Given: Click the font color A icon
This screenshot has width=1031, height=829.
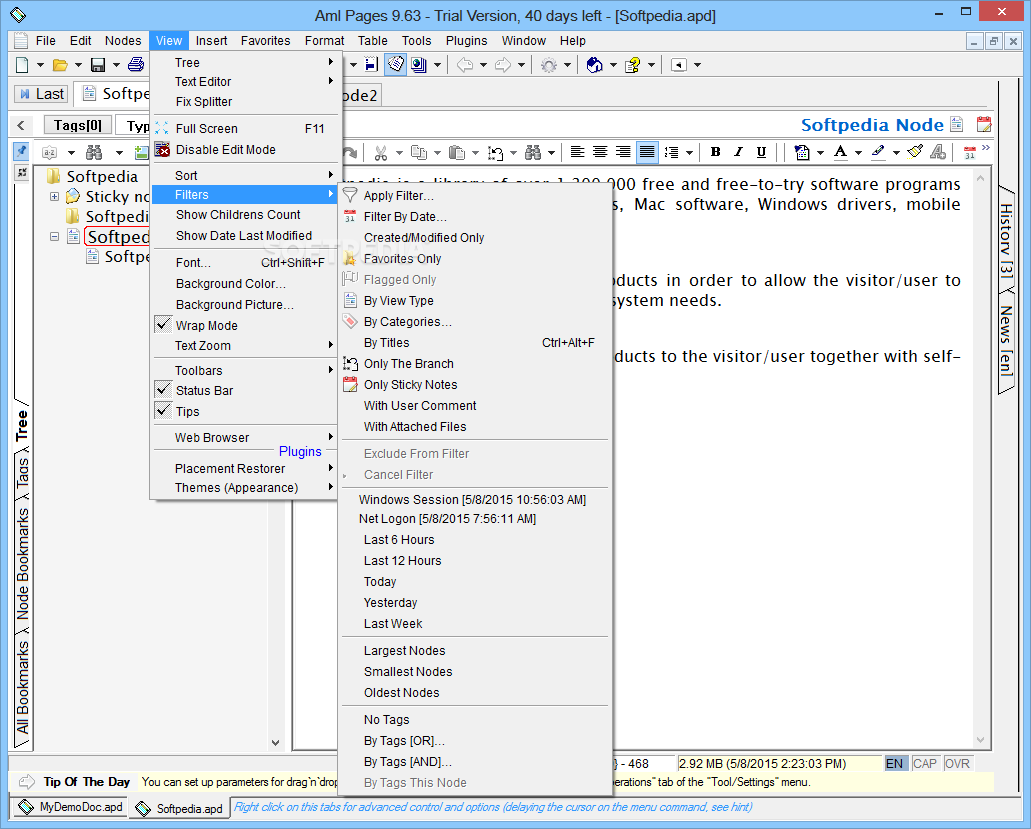Looking at the screenshot, I should point(840,153).
